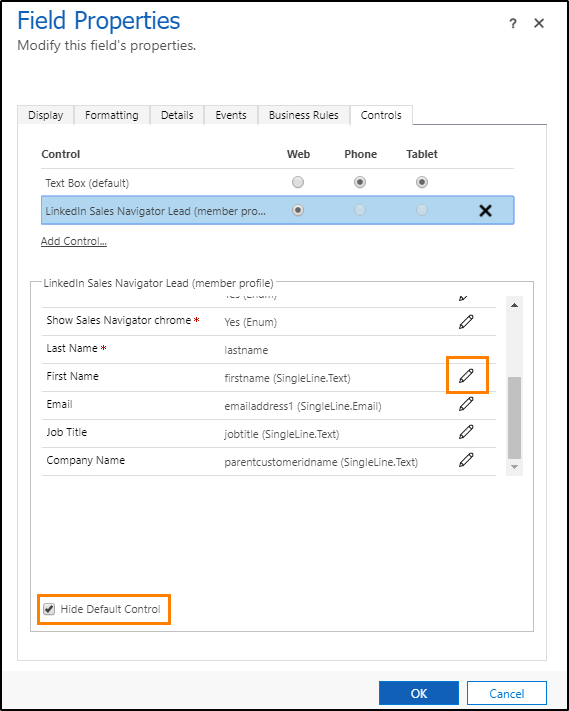Edit the First Name property binding

pyautogui.click(x=466, y=376)
